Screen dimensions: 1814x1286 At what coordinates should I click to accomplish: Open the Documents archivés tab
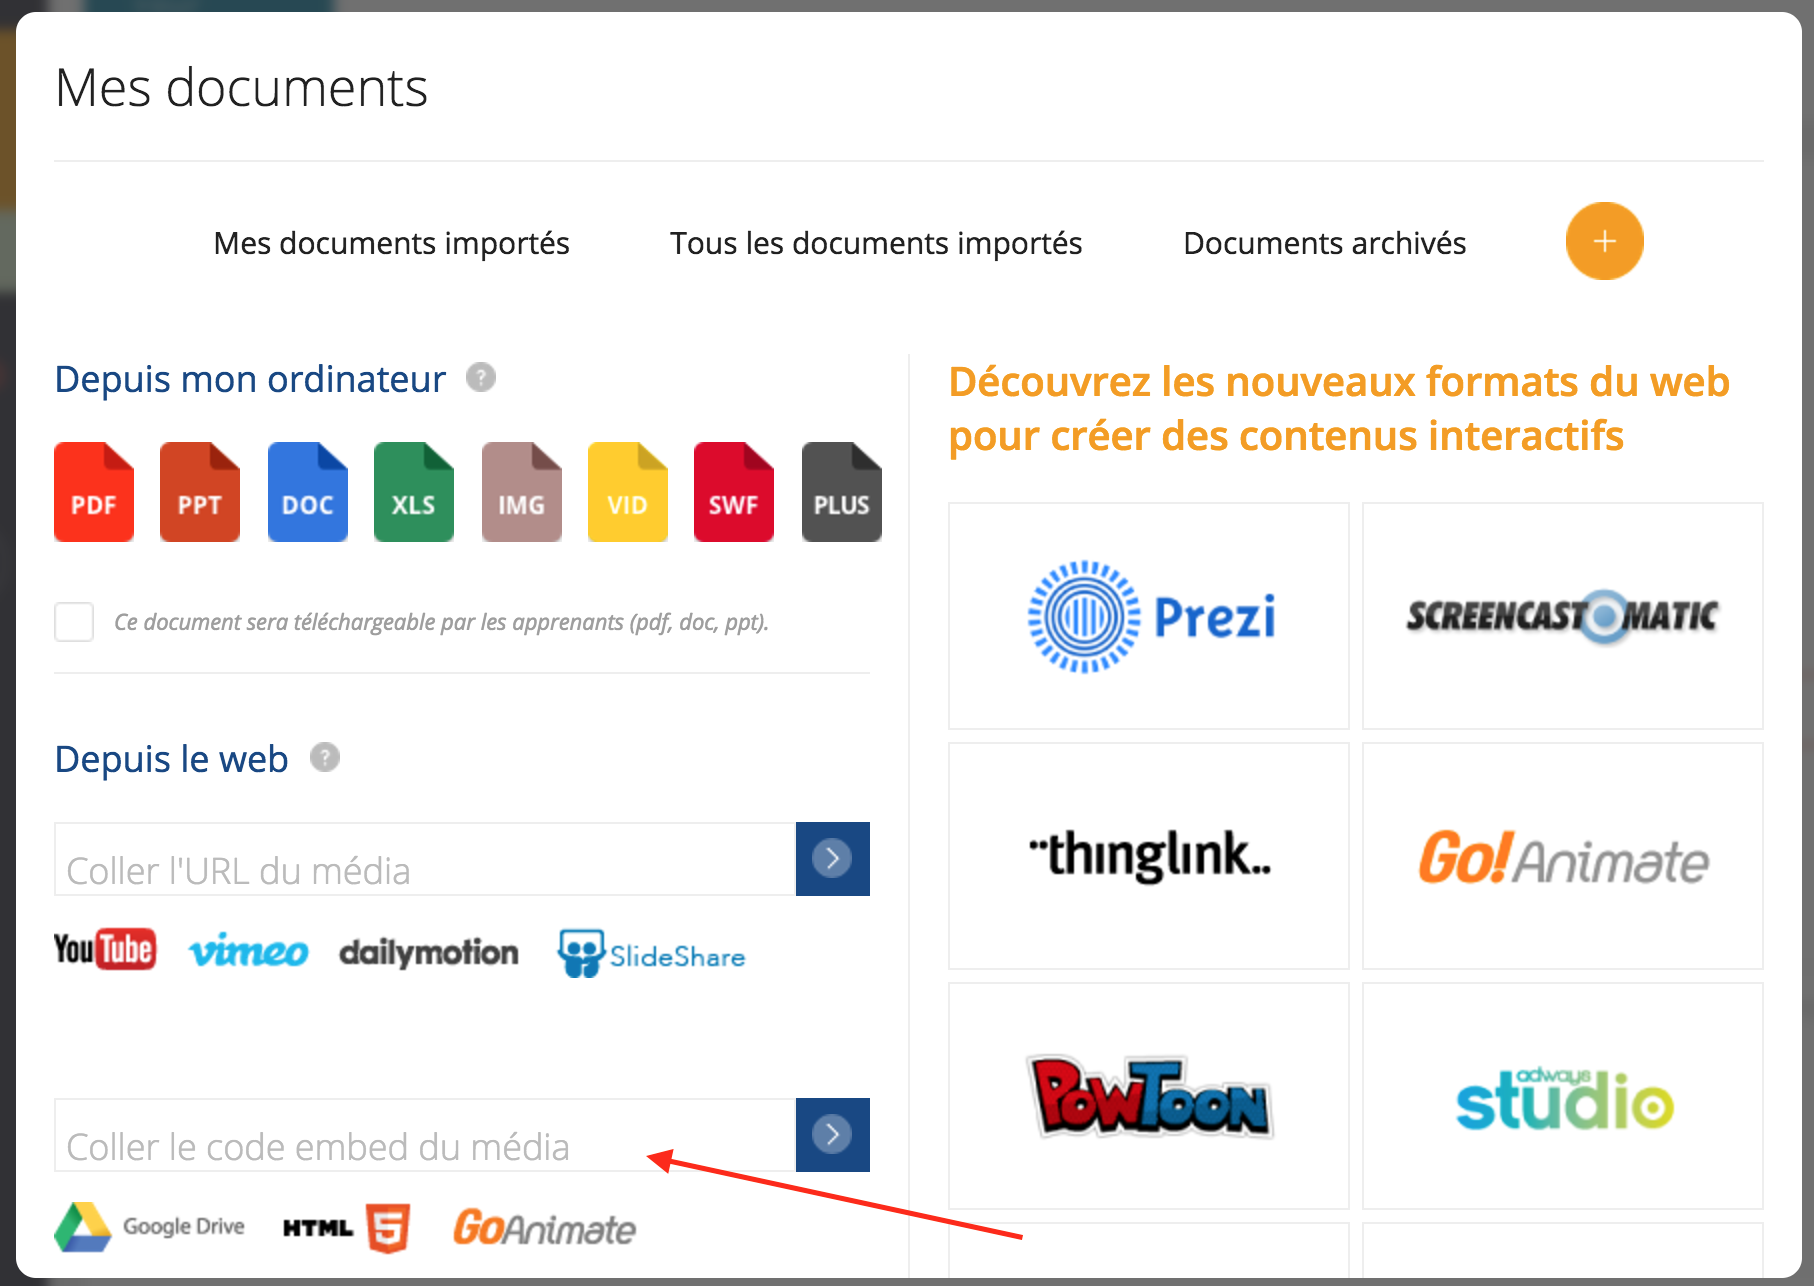click(x=1324, y=243)
